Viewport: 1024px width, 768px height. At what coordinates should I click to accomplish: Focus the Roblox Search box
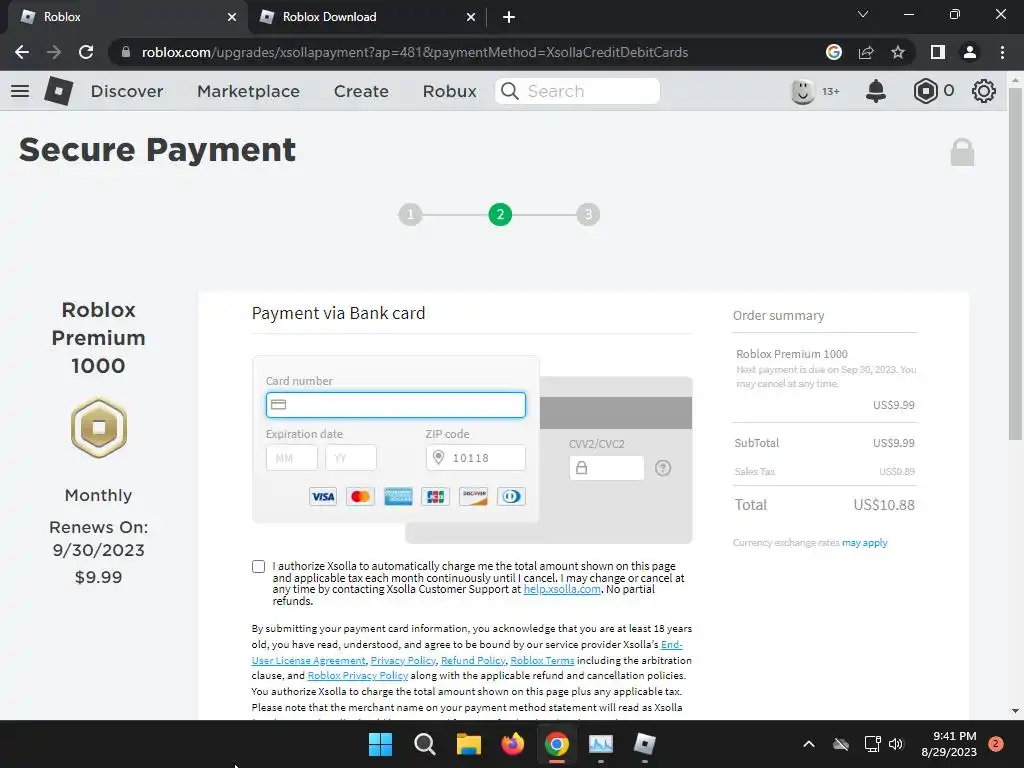(577, 91)
